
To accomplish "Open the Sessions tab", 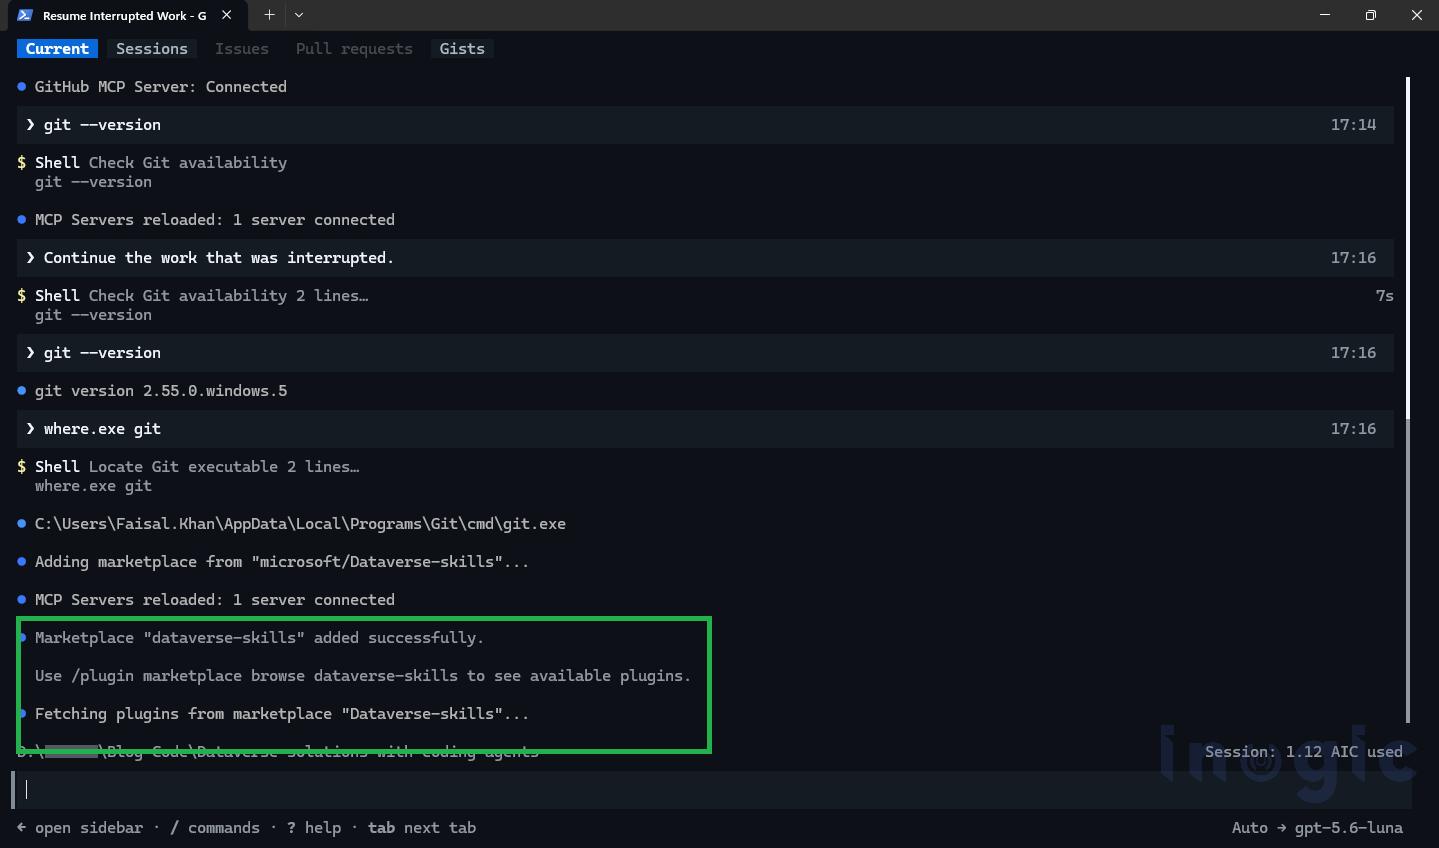I will click(x=152, y=48).
